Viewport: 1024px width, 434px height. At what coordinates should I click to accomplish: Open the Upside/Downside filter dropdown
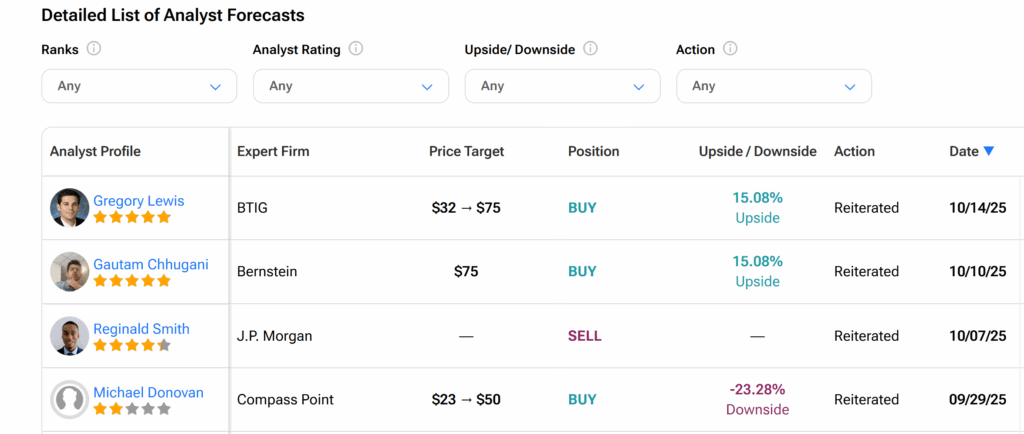pos(562,86)
